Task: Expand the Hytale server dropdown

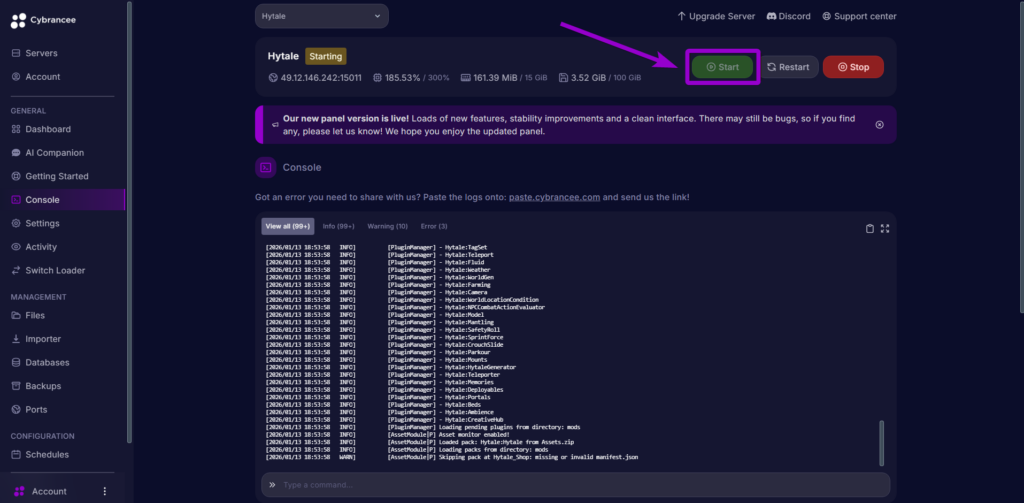Action: click(x=321, y=16)
